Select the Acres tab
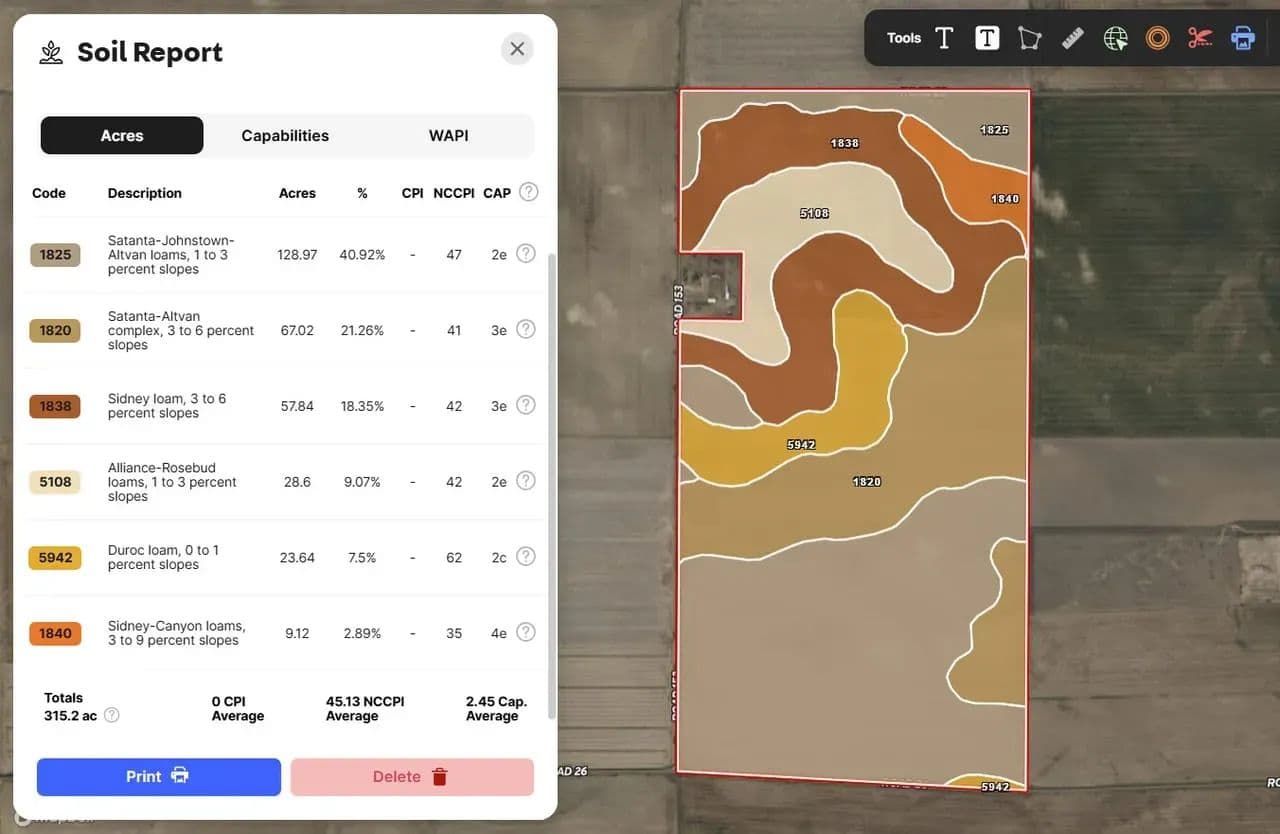Screen dimensions: 1280x834 122,136
